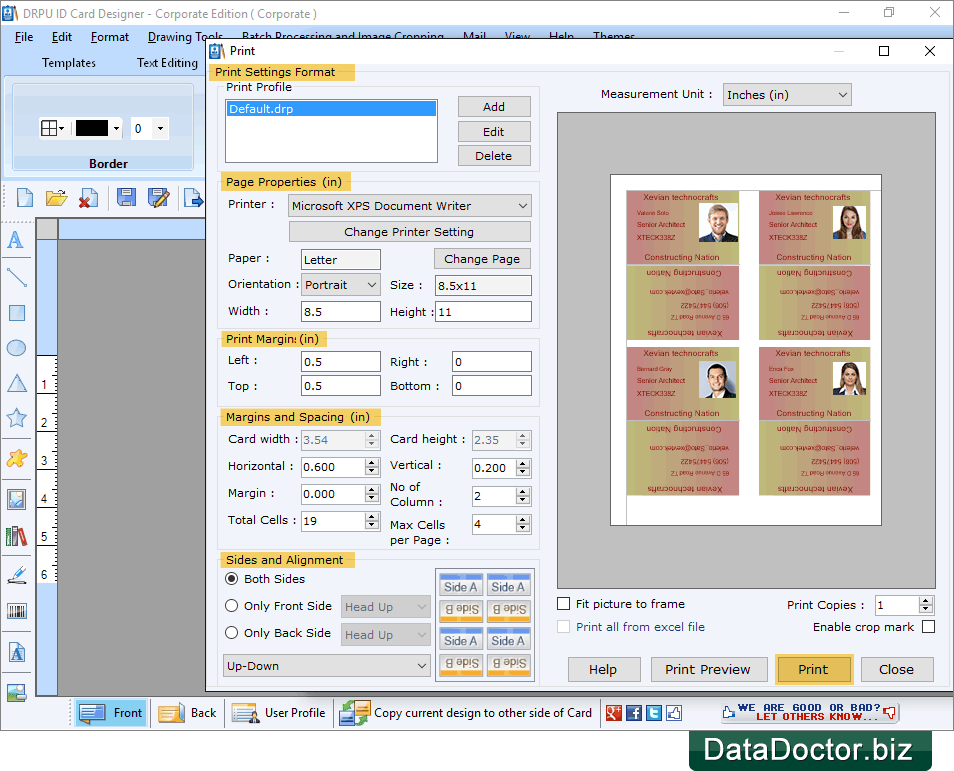Screen dimensions: 954x771
Task: Select the Triangle shape tool
Action: (16, 383)
